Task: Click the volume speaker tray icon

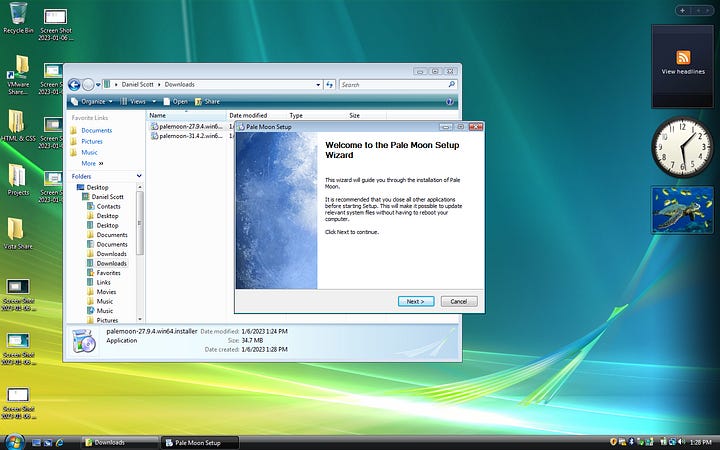Action: pyautogui.click(x=681, y=442)
